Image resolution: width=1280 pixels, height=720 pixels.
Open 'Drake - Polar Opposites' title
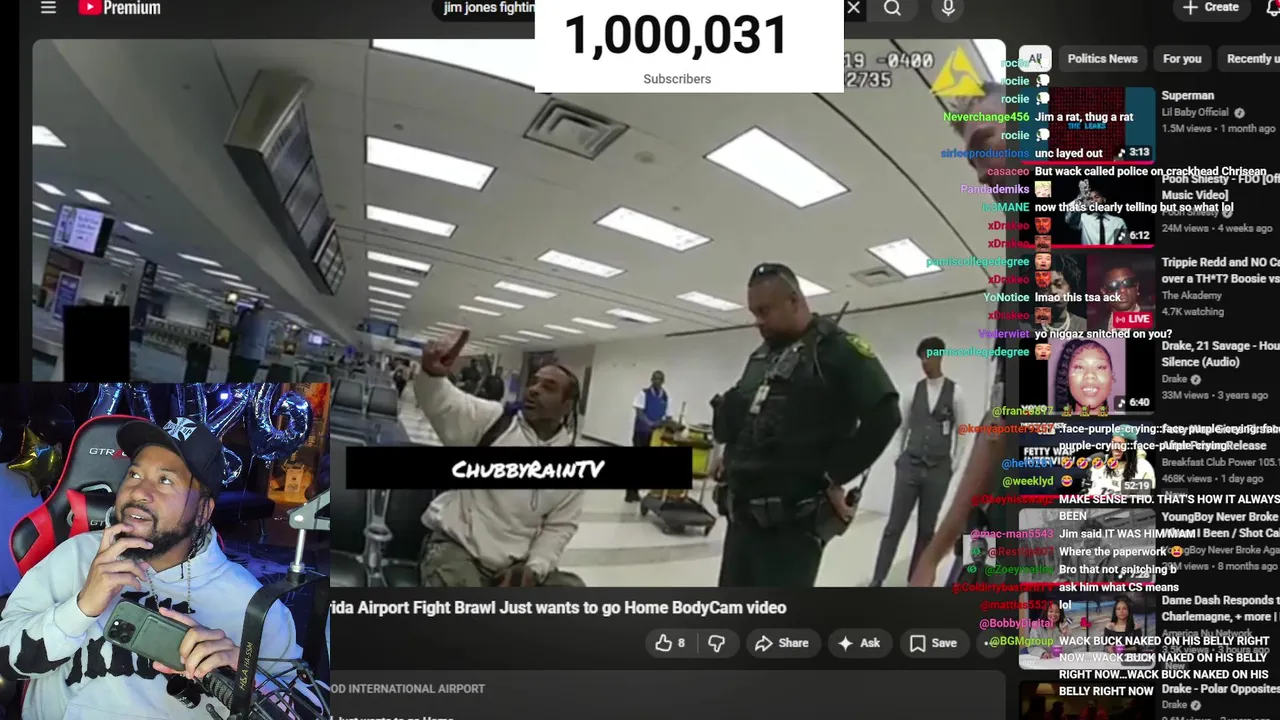(x=1221, y=690)
